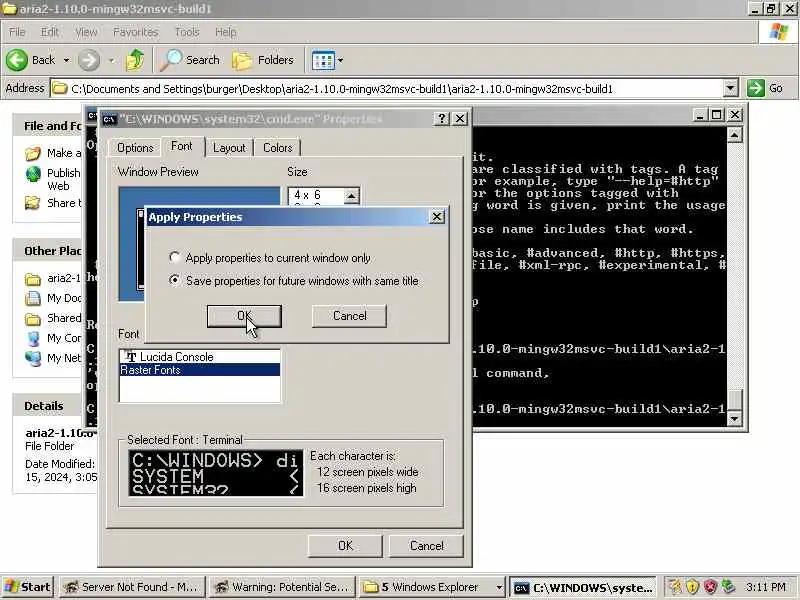Screen dimensions: 800x600
Task: Click the Search toolbar button
Action: (x=190, y=60)
